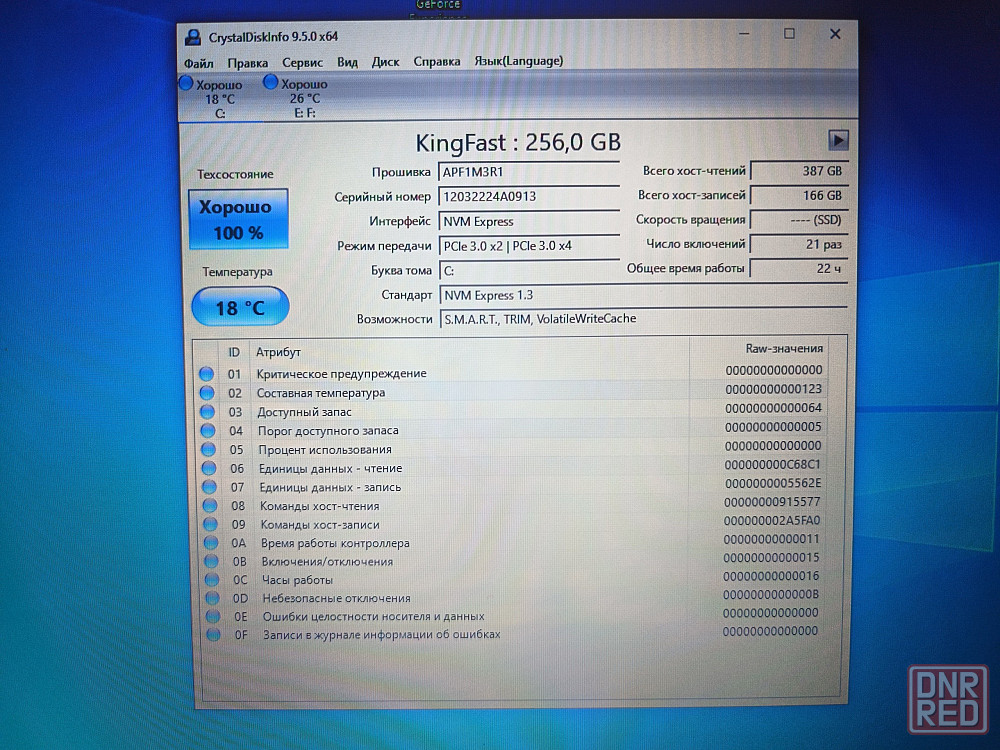This screenshot has height=750, width=1000.
Task: Click status icon for attribute 07 Единицы данных - запись
Action: [209, 487]
